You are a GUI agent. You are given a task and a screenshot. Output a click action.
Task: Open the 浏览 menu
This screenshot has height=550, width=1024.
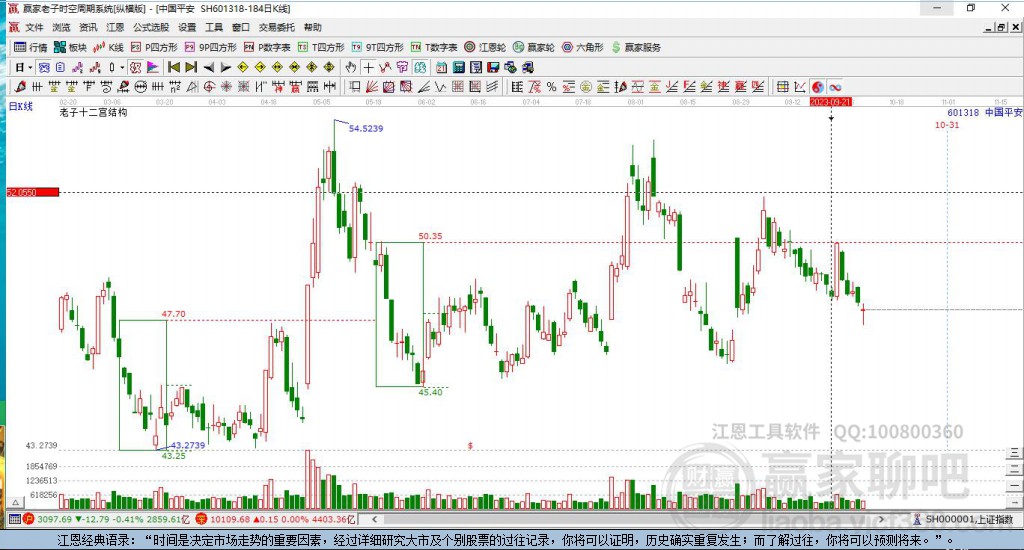coord(61,27)
